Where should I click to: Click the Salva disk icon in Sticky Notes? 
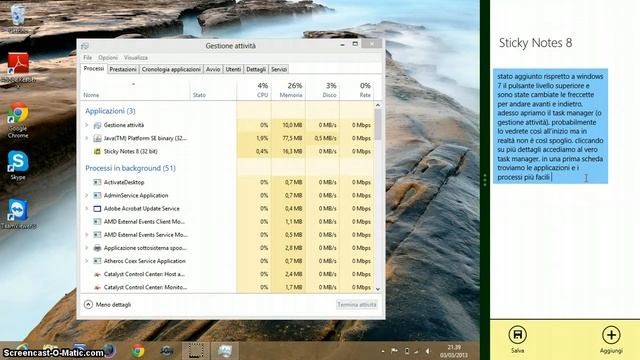517,335
